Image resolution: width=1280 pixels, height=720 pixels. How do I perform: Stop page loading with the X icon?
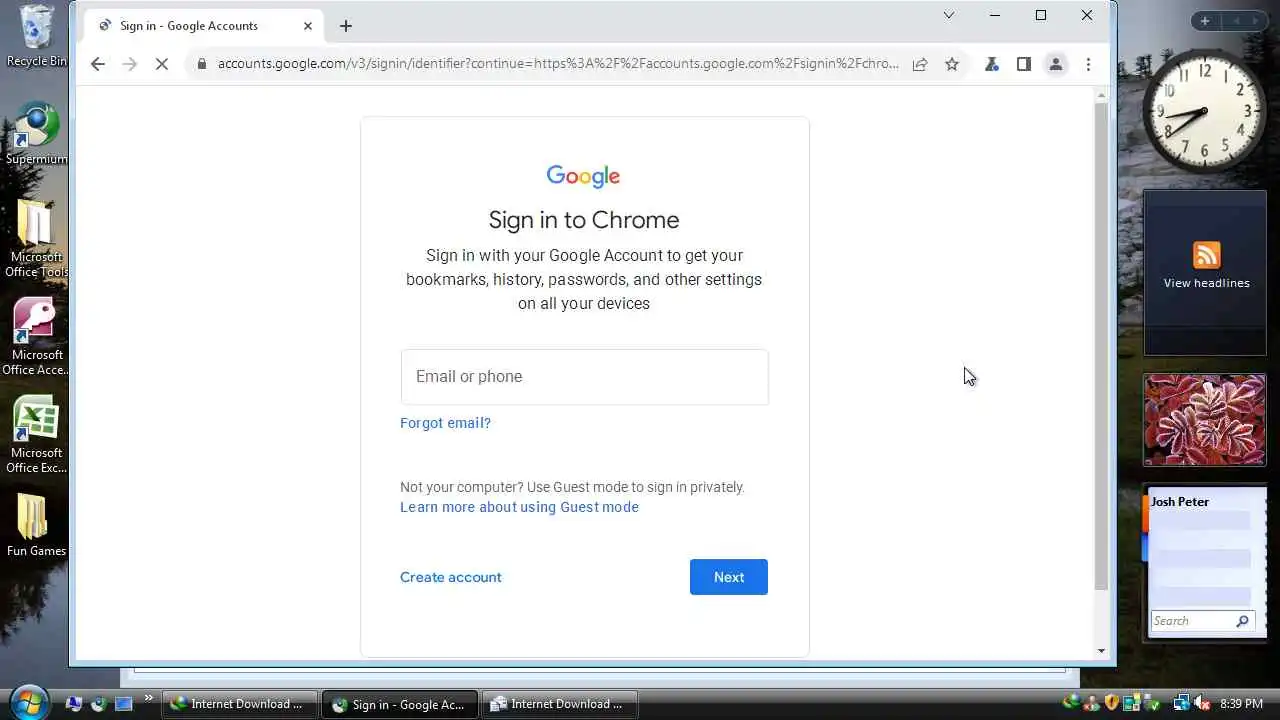(x=162, y=64)
